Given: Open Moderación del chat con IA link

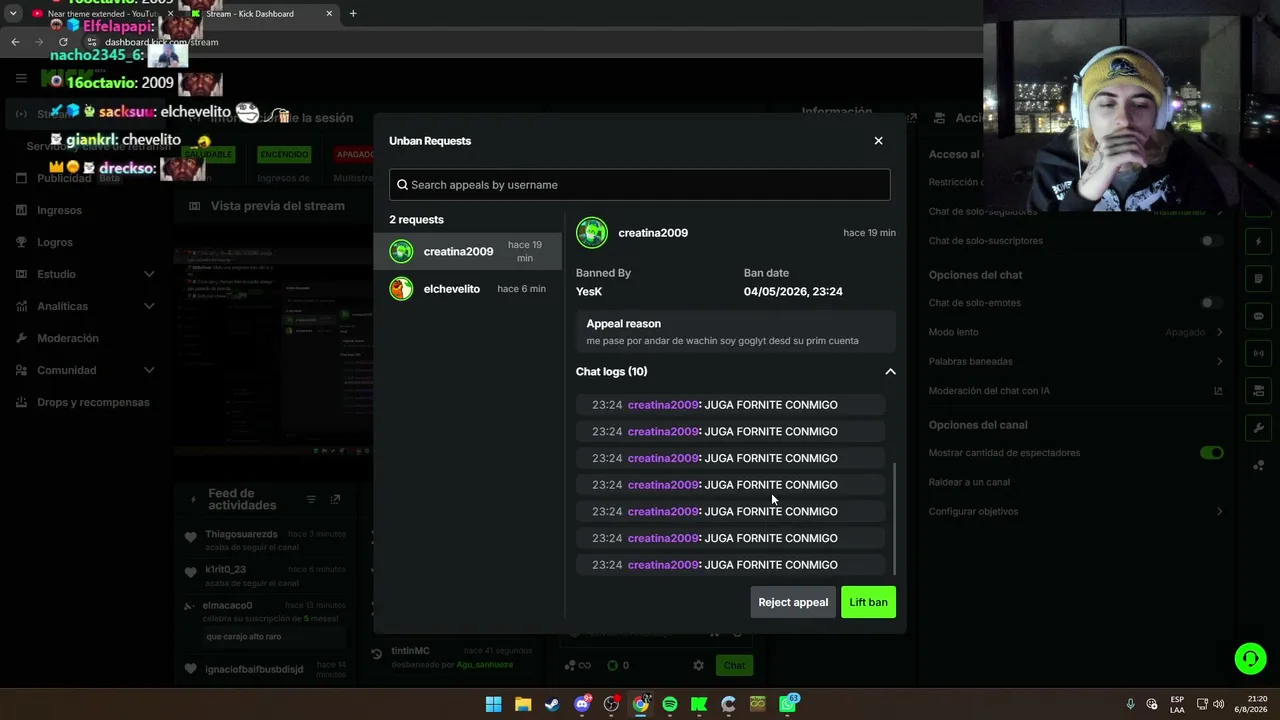Looking at the screenshot, I should tap(1076, 391).
